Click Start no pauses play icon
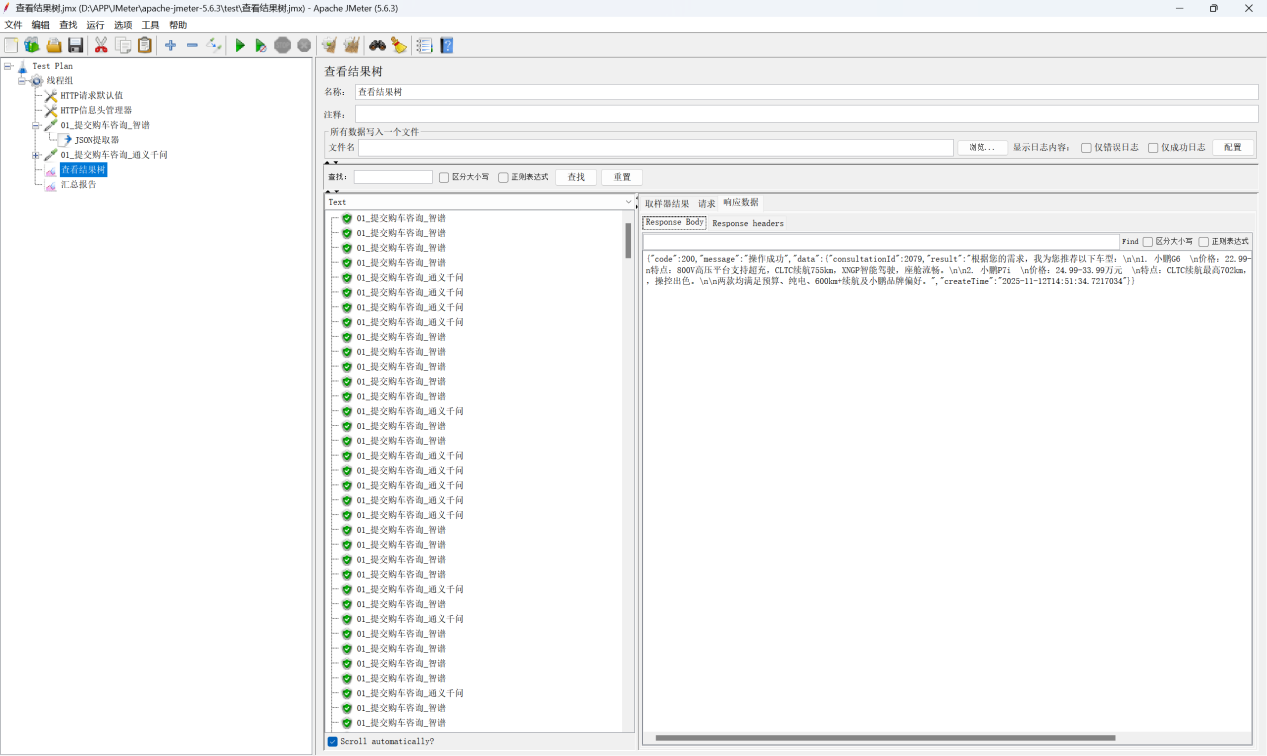The image size is (1267, 756). (x=260, y=45)
